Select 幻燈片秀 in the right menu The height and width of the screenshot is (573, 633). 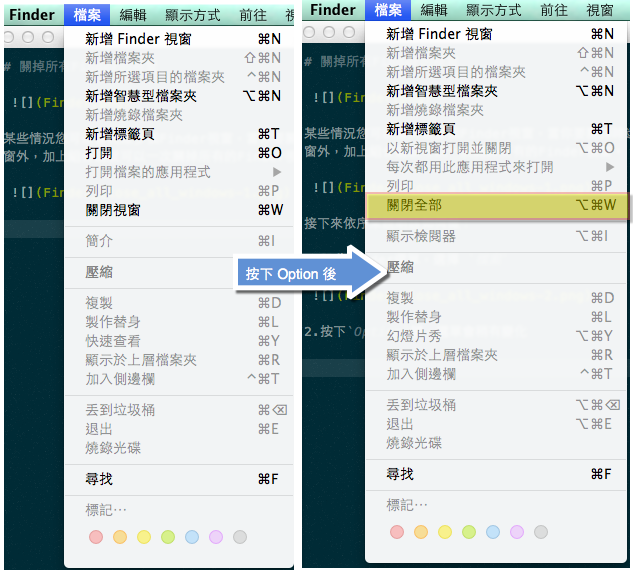point(414,336)
